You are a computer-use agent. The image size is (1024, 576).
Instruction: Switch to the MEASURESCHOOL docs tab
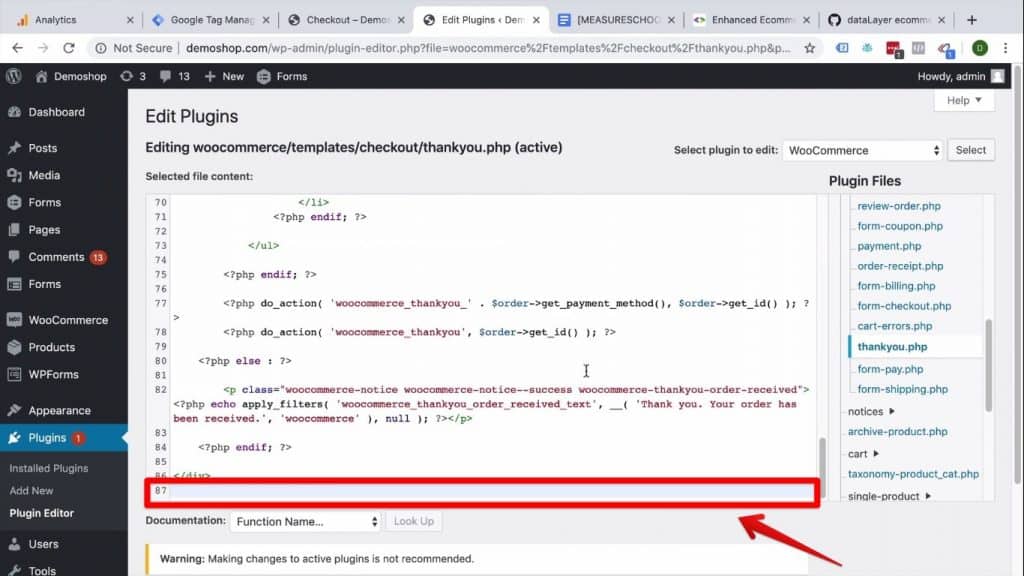tap(616, 20)
